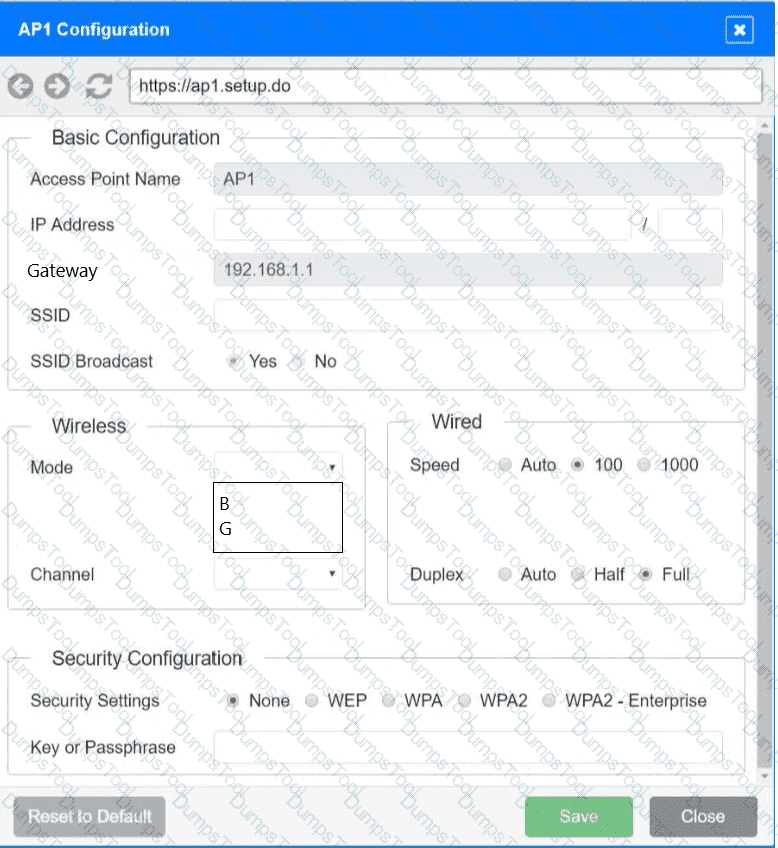Choose 1000 for wired Speed
This screenshot has height=848, width=778.
tap(644, 465)
